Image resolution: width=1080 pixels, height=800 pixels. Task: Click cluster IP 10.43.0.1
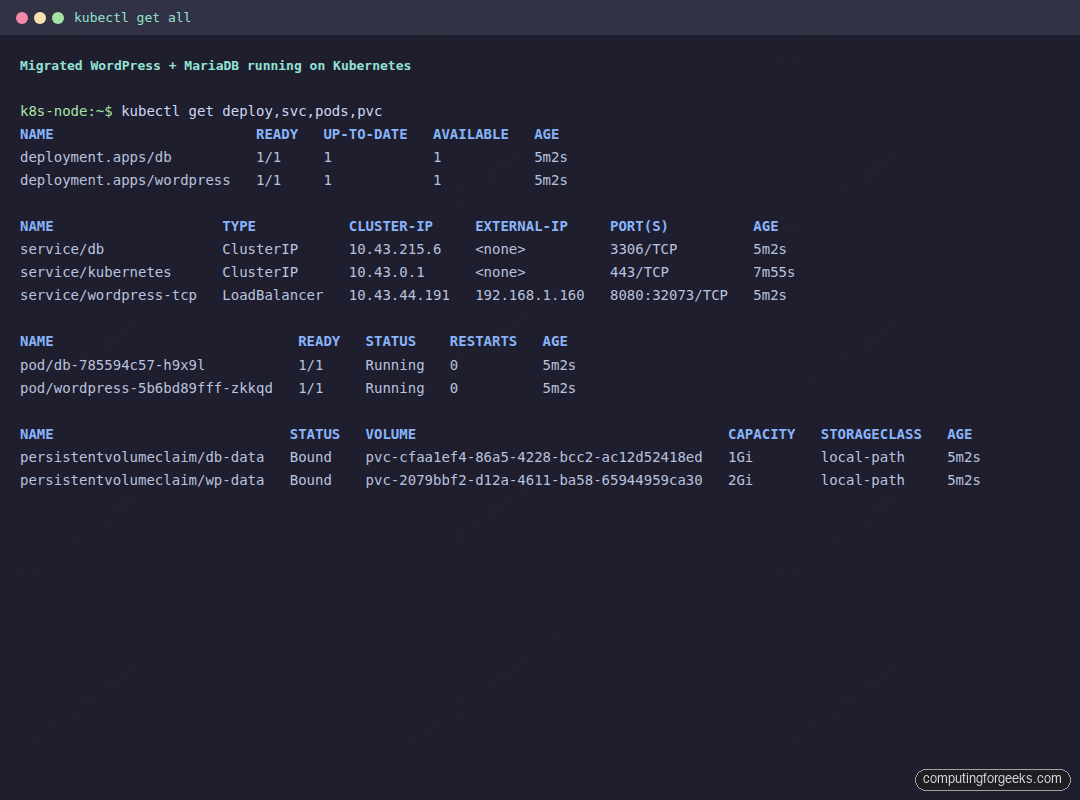[386, 272]
